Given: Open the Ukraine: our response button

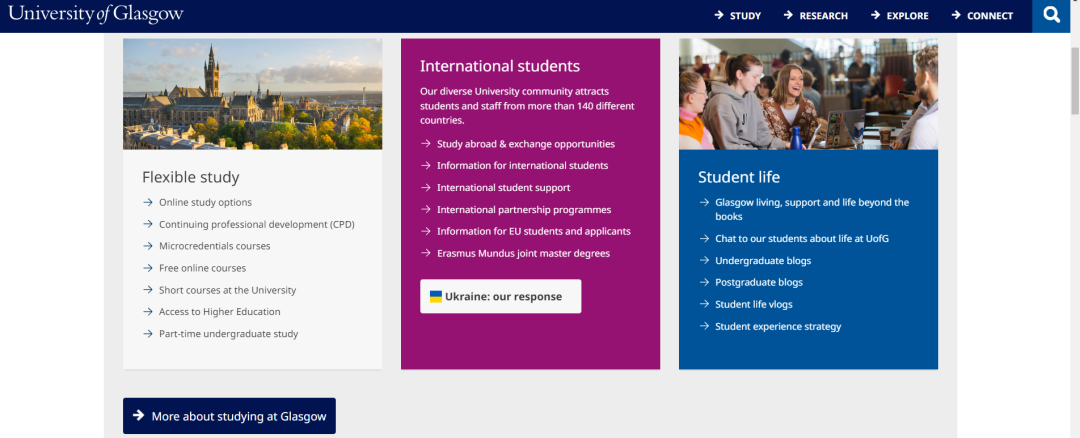Looking at the screenshot, I should tap(501, 297).
